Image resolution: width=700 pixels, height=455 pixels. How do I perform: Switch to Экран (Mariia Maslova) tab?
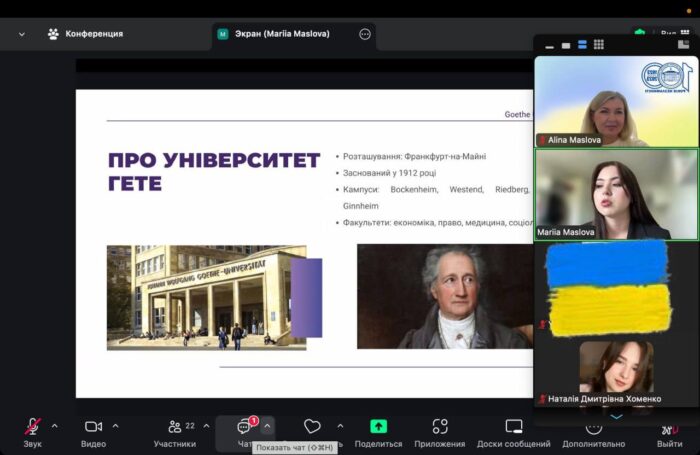pyautogui.click(x=282, y=34)
